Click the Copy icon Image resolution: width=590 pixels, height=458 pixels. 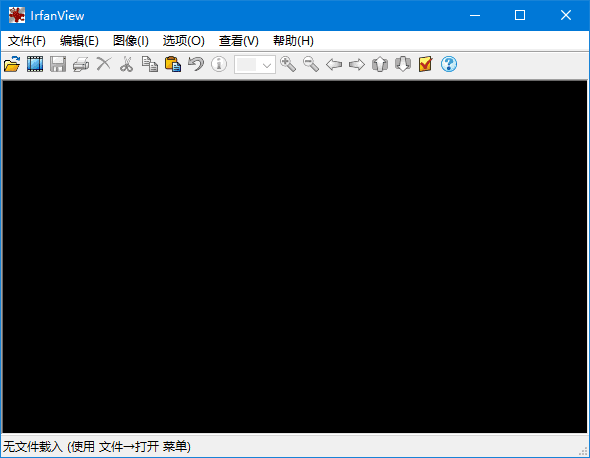pos(150,64)
